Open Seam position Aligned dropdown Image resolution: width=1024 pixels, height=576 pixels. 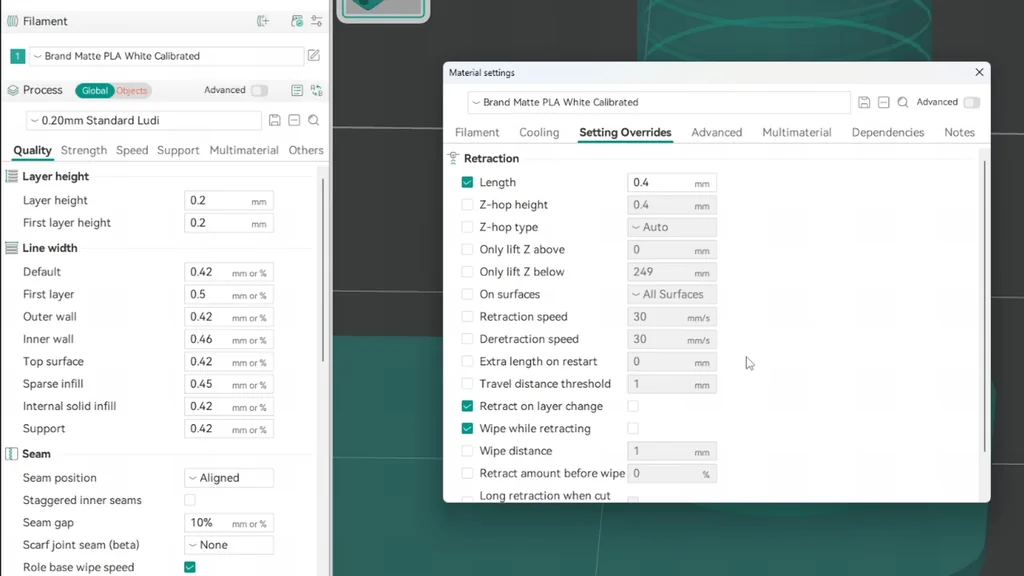(x=229, y=478)
